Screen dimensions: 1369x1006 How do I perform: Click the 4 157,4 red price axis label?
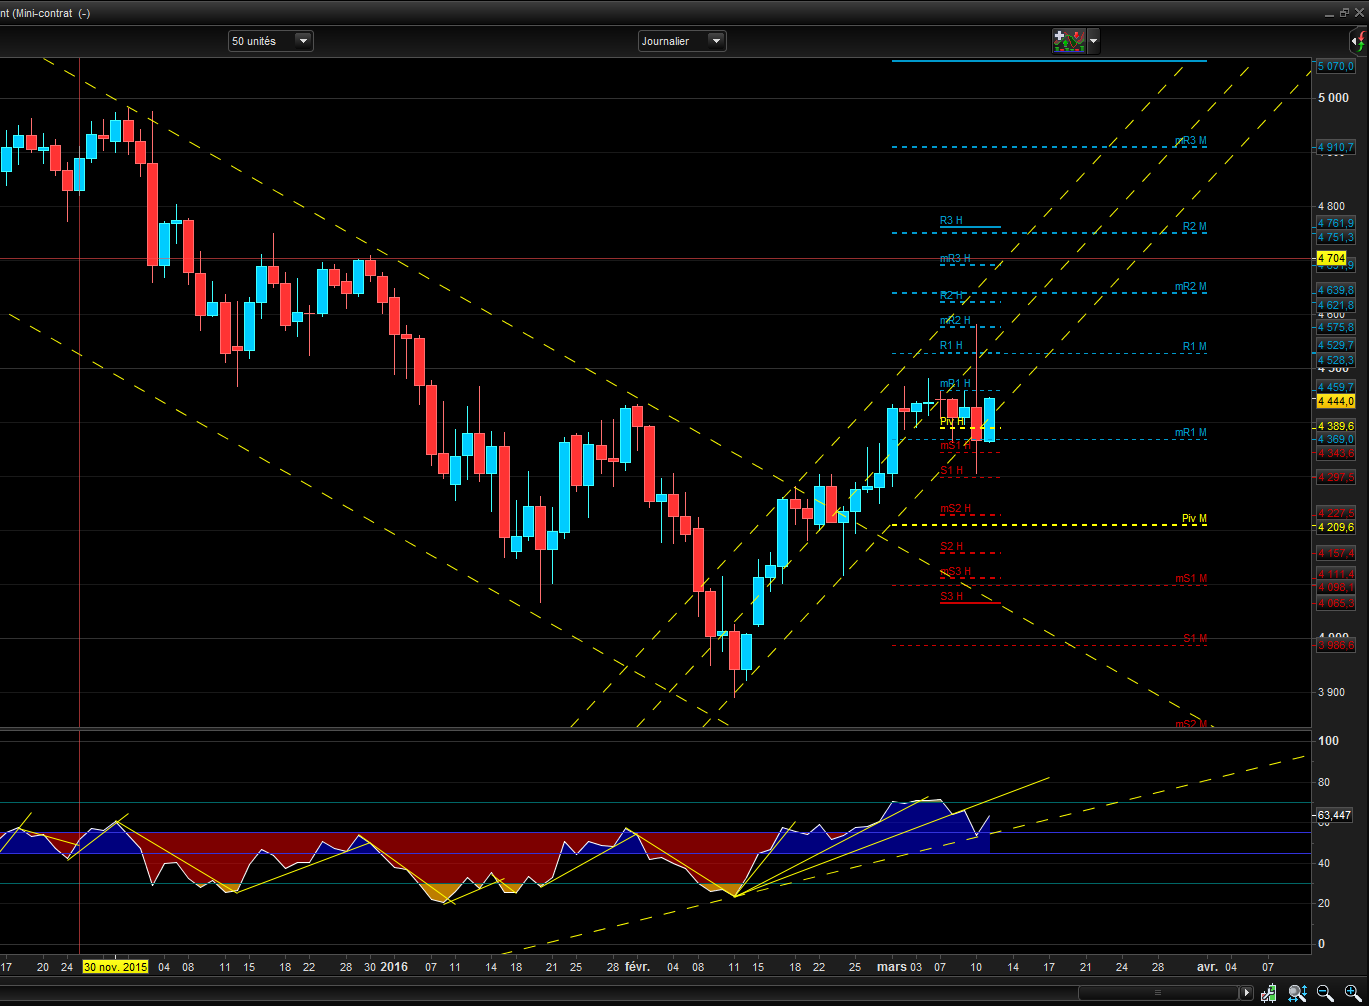[1335, 553]
